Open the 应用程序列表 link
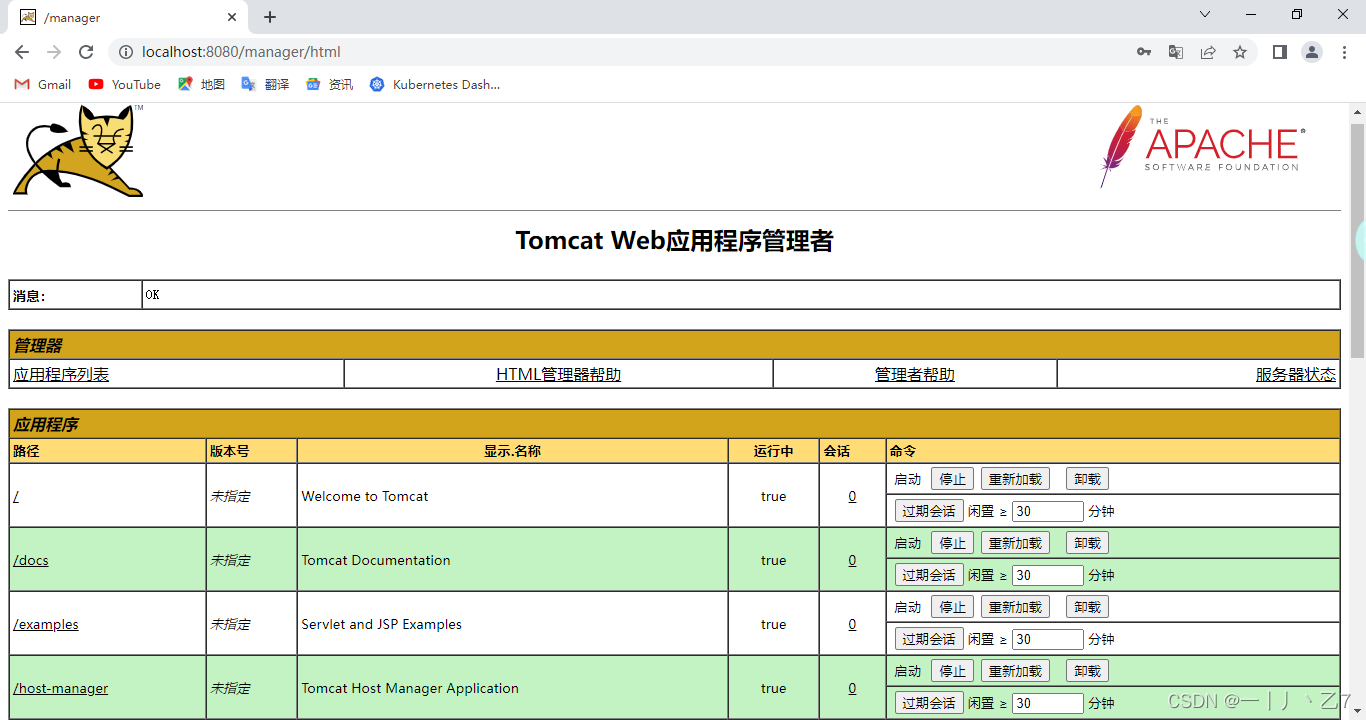Screen dimensions: 1366x720 [x=61, y=374]
